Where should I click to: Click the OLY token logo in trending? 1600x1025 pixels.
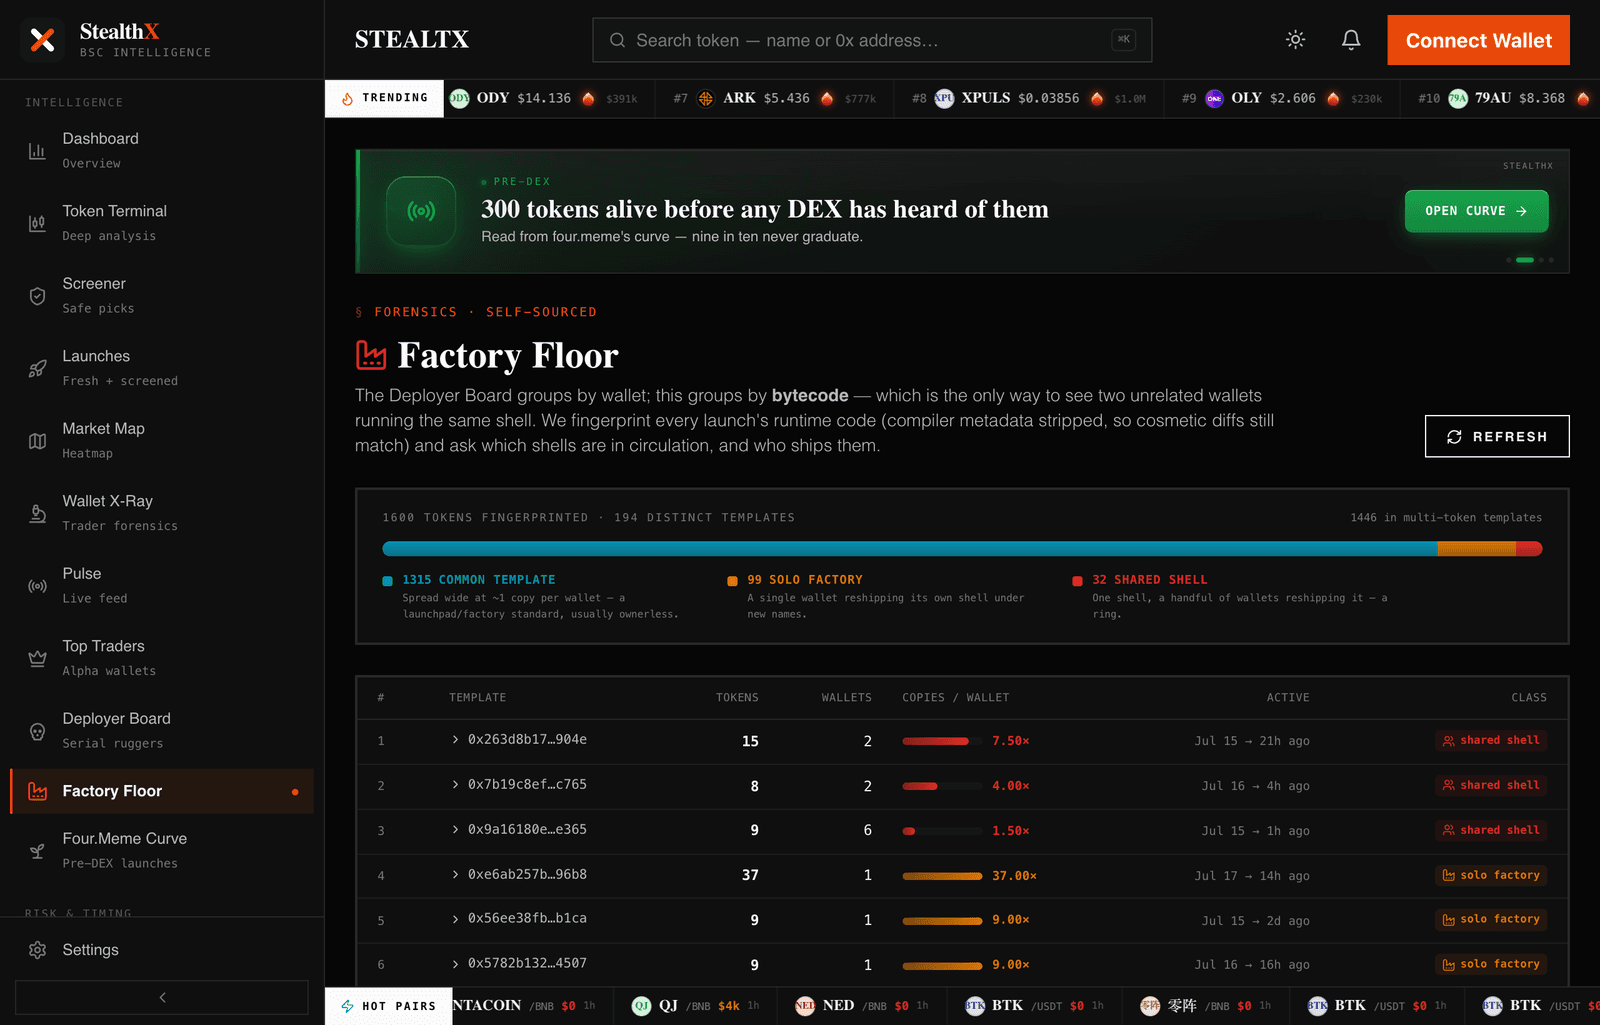pos(1214,98)
